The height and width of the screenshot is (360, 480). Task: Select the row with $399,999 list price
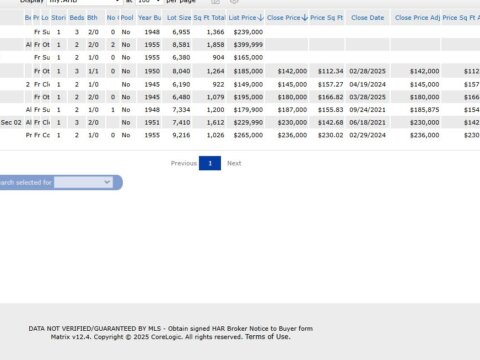click(240, 45)
